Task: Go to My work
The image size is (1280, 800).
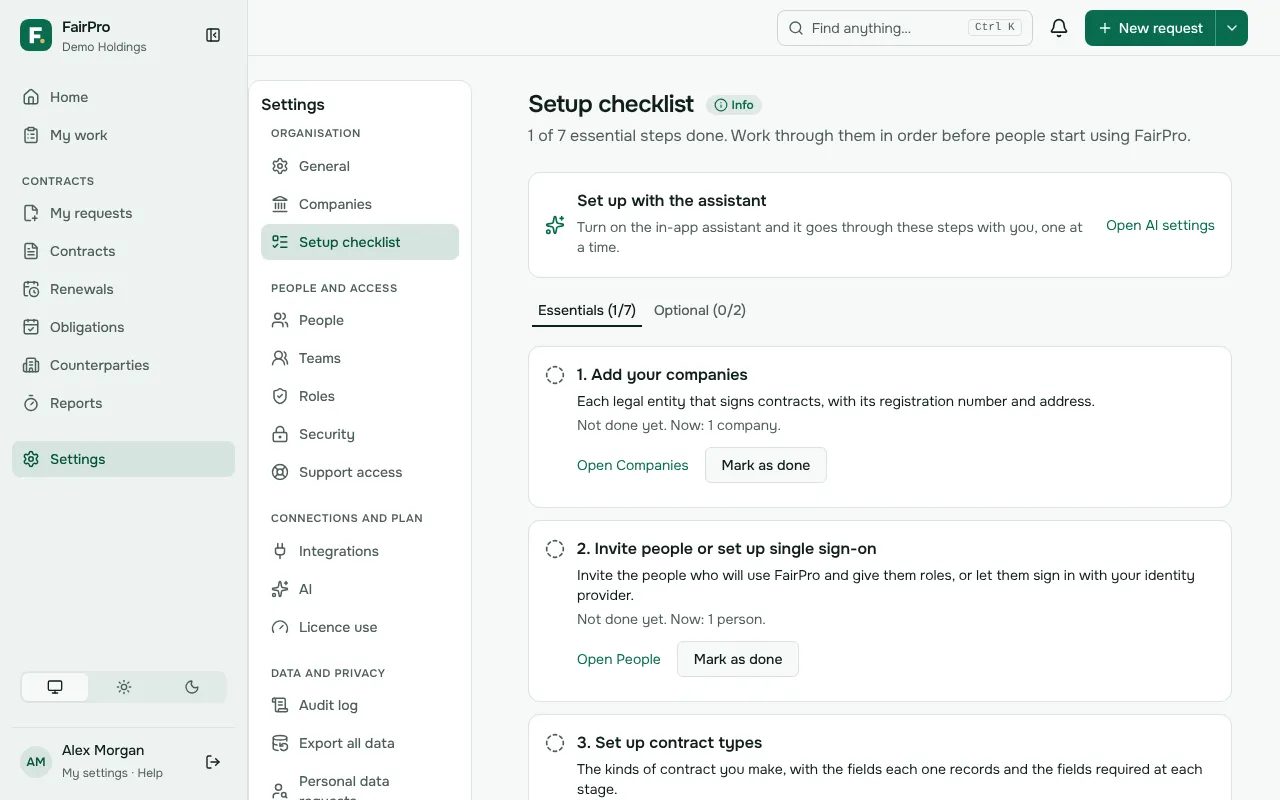Action: [123, 135]
